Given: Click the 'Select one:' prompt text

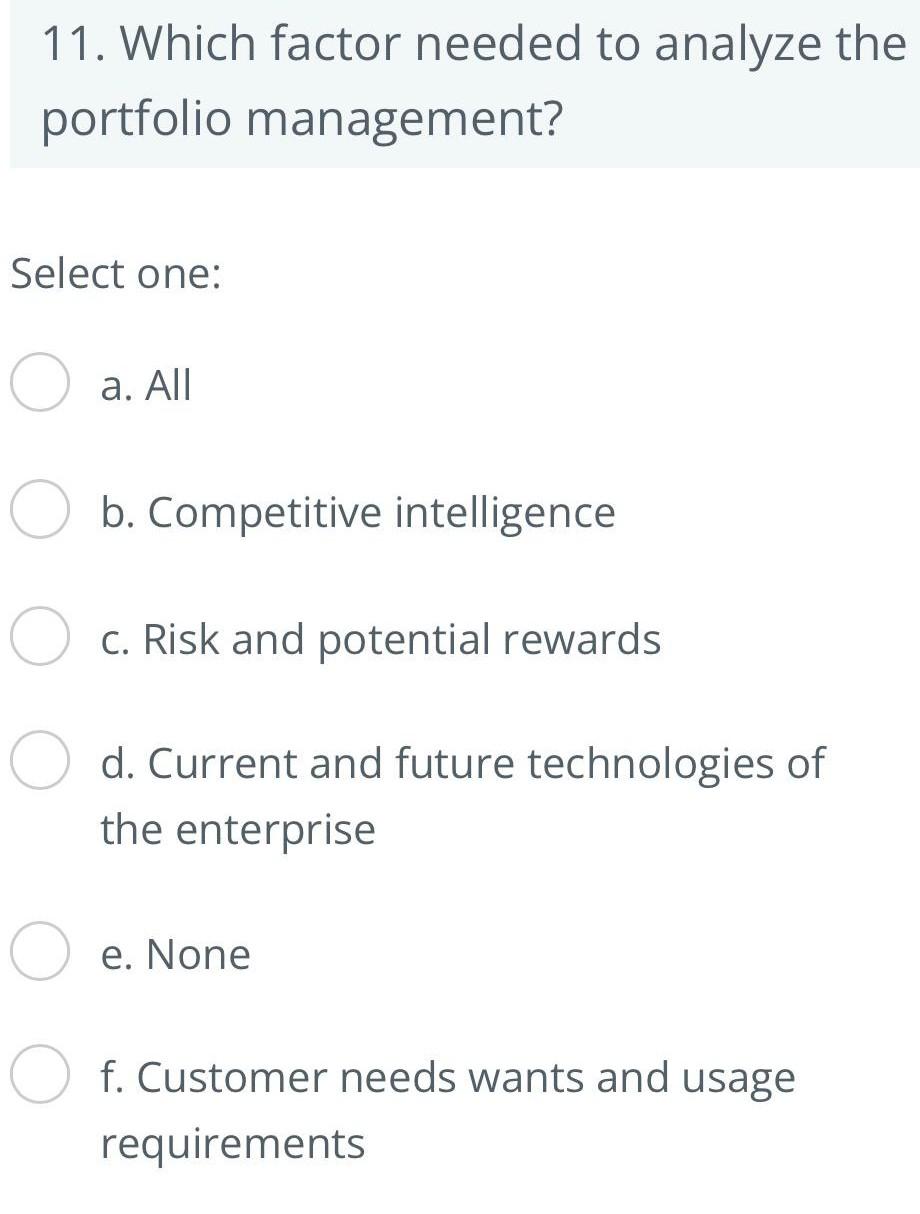Looking at the screenshot, I should 115,272.
